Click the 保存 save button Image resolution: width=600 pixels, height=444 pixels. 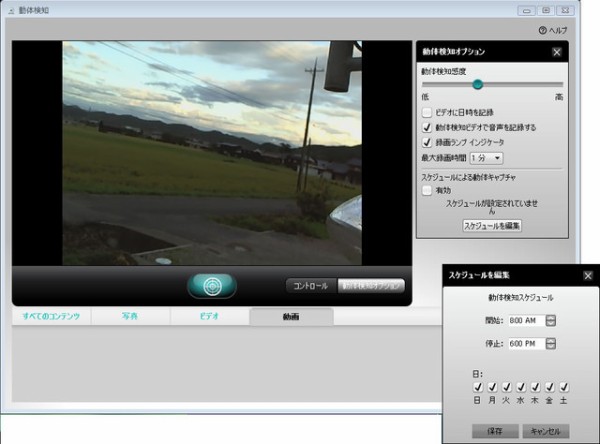495,431
